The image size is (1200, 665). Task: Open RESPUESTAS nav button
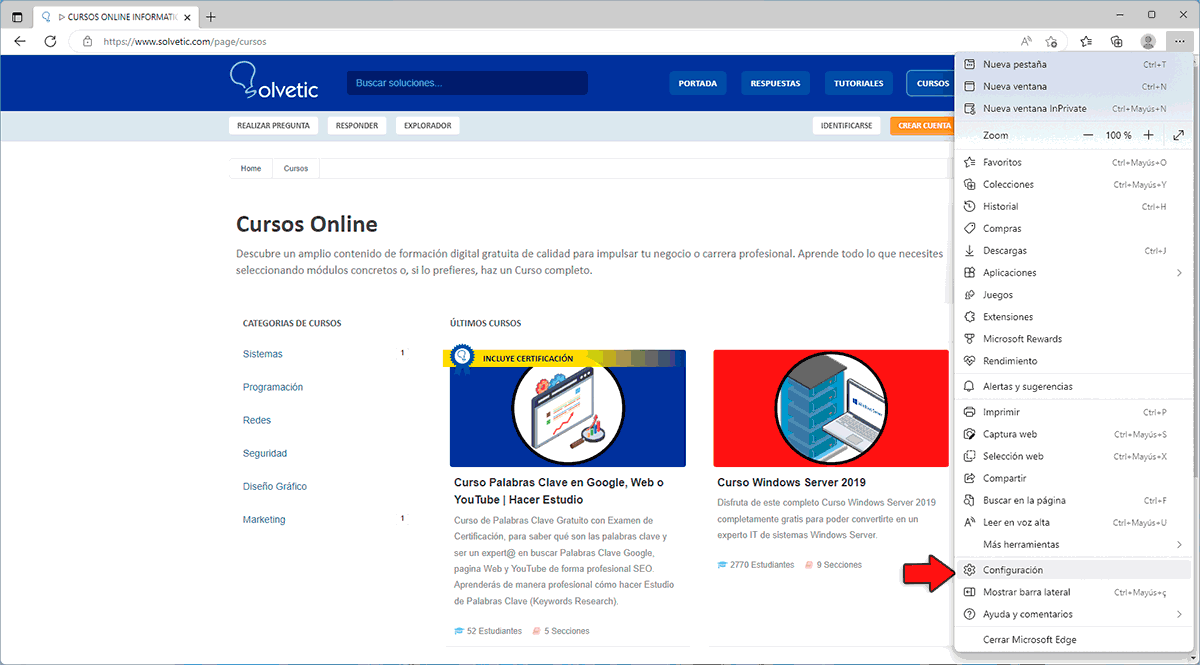pos(775,83)
